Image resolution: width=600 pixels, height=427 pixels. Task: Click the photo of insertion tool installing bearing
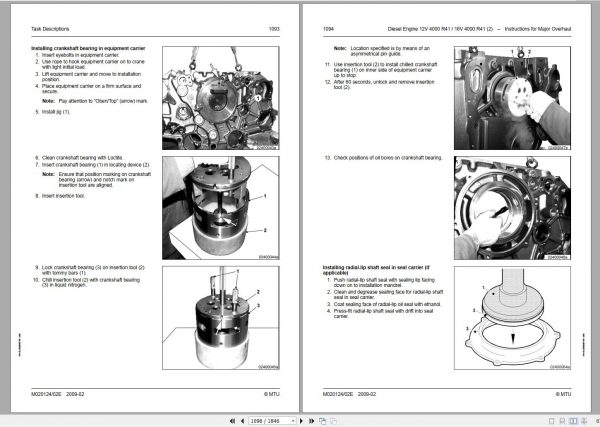(512, 98)
